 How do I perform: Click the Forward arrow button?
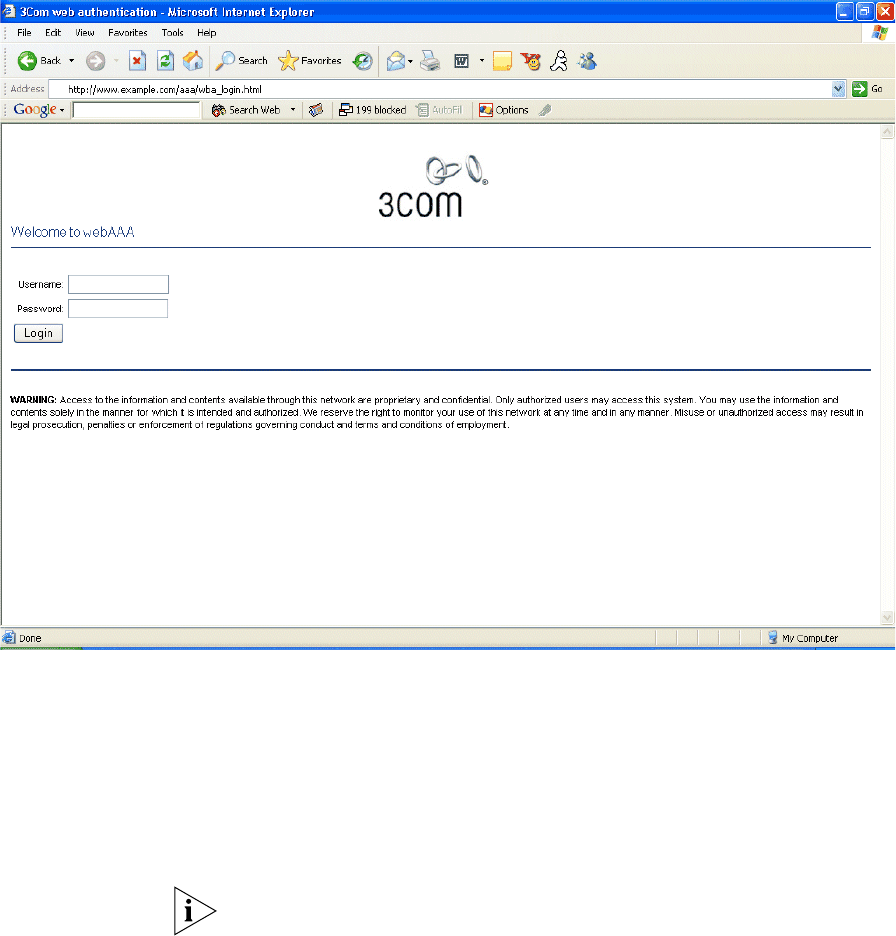coord(96,60)
